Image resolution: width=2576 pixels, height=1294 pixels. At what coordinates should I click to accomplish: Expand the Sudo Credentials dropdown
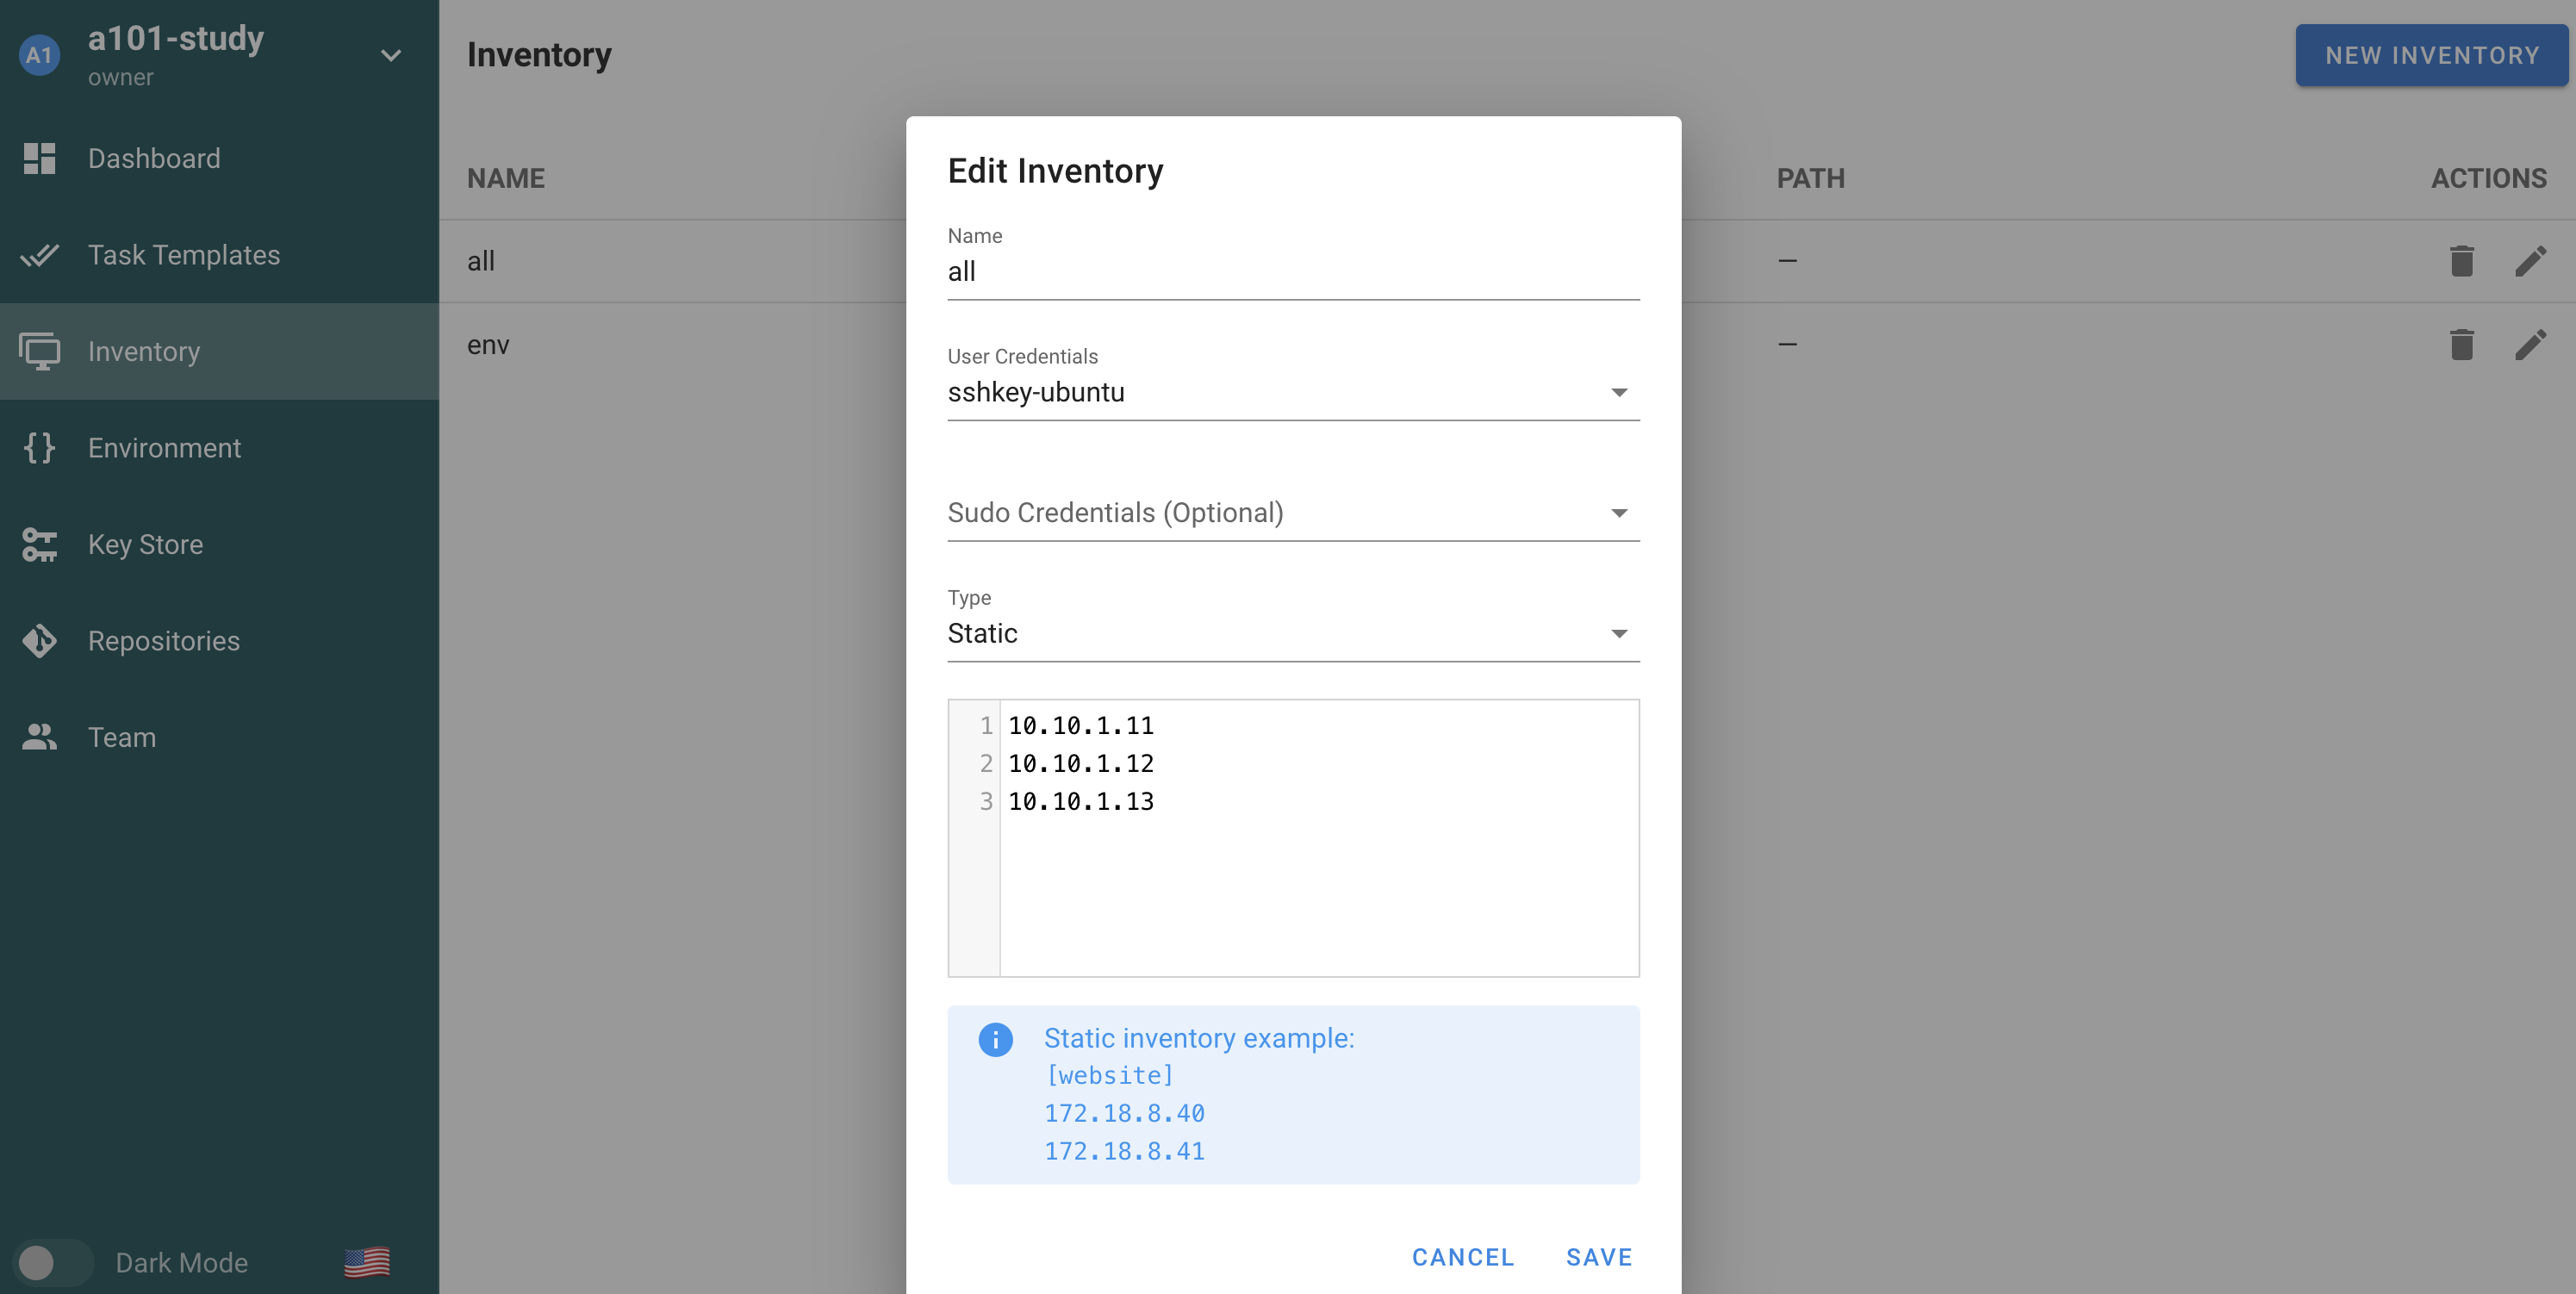(1292, 513)
